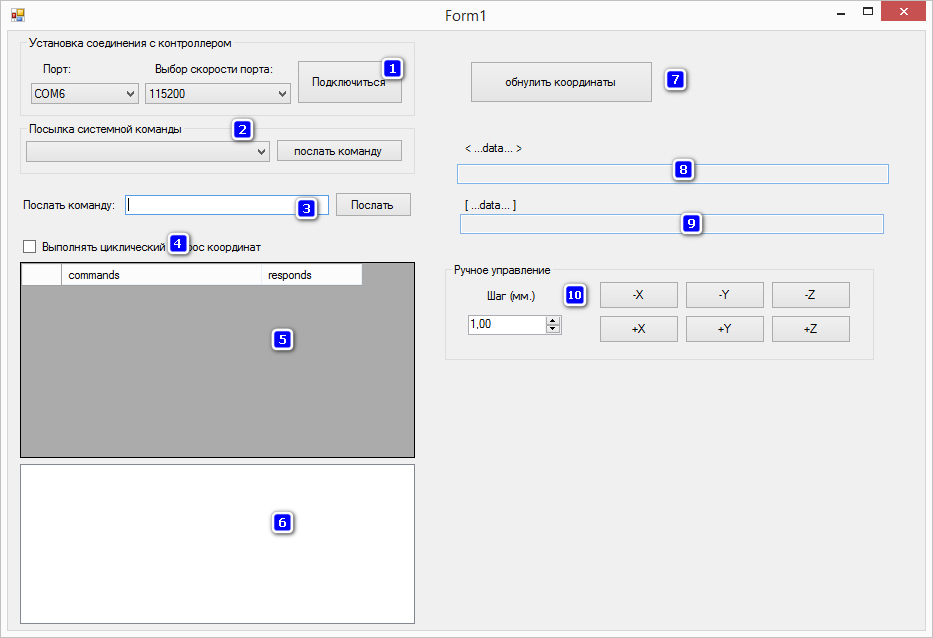Click the -Z jog button

[x=810, y=295]
